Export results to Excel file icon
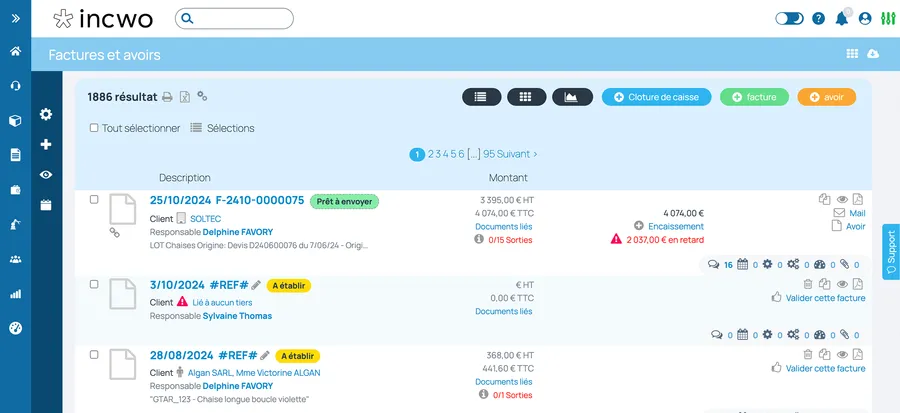Screen dimensions: 900x413 coord(185,97)
